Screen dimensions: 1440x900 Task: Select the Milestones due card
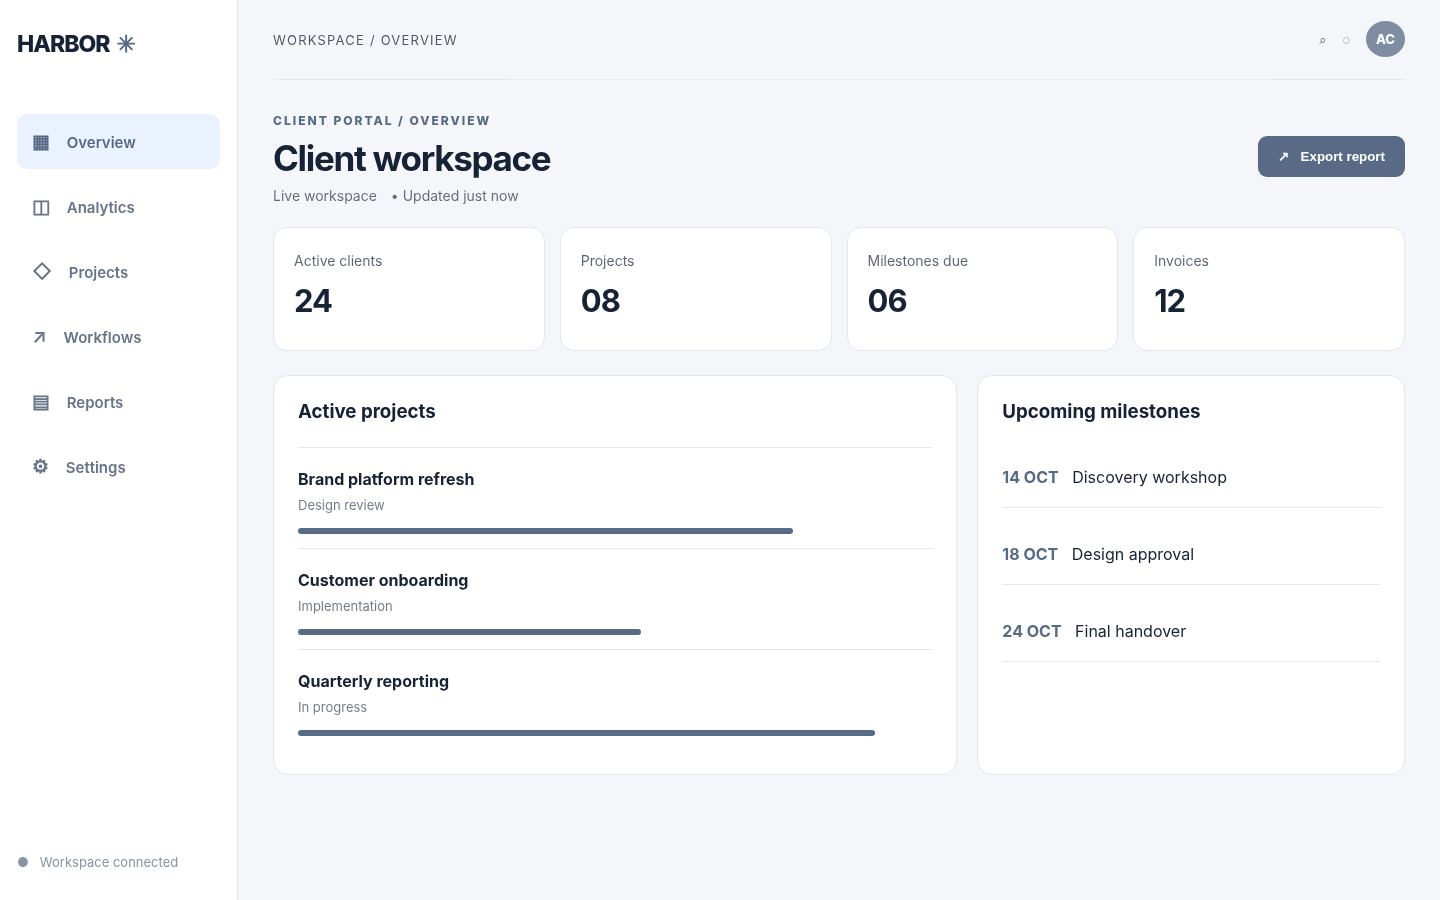tap(982, 289)
